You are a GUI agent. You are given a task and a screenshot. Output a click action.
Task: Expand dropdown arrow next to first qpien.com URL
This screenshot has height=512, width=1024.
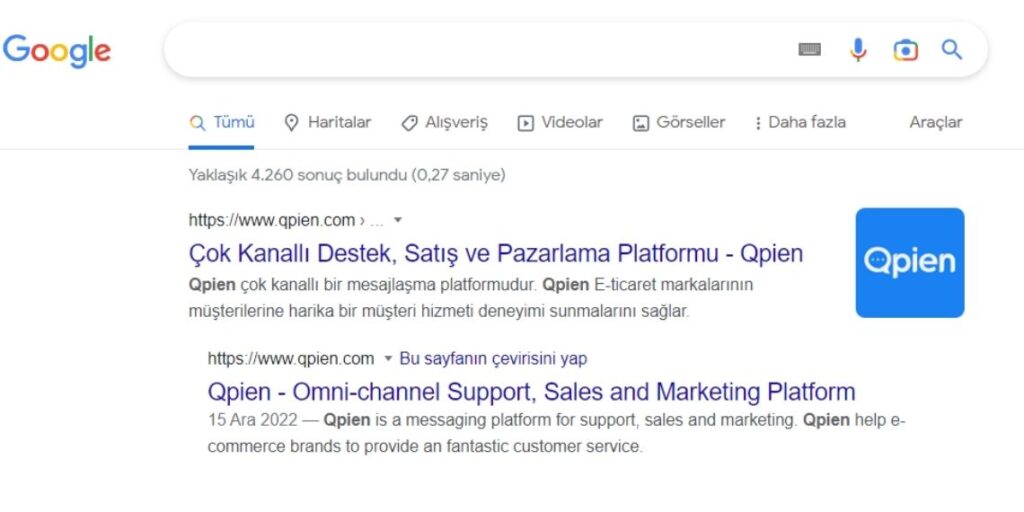point(398,220)
